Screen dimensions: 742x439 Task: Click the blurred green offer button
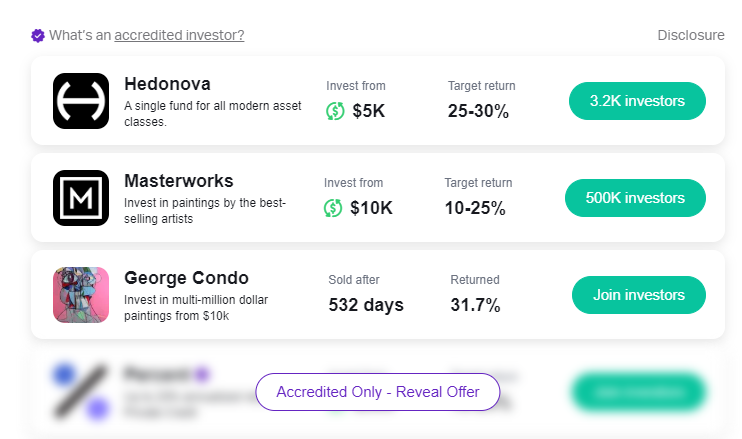(639, 392)
